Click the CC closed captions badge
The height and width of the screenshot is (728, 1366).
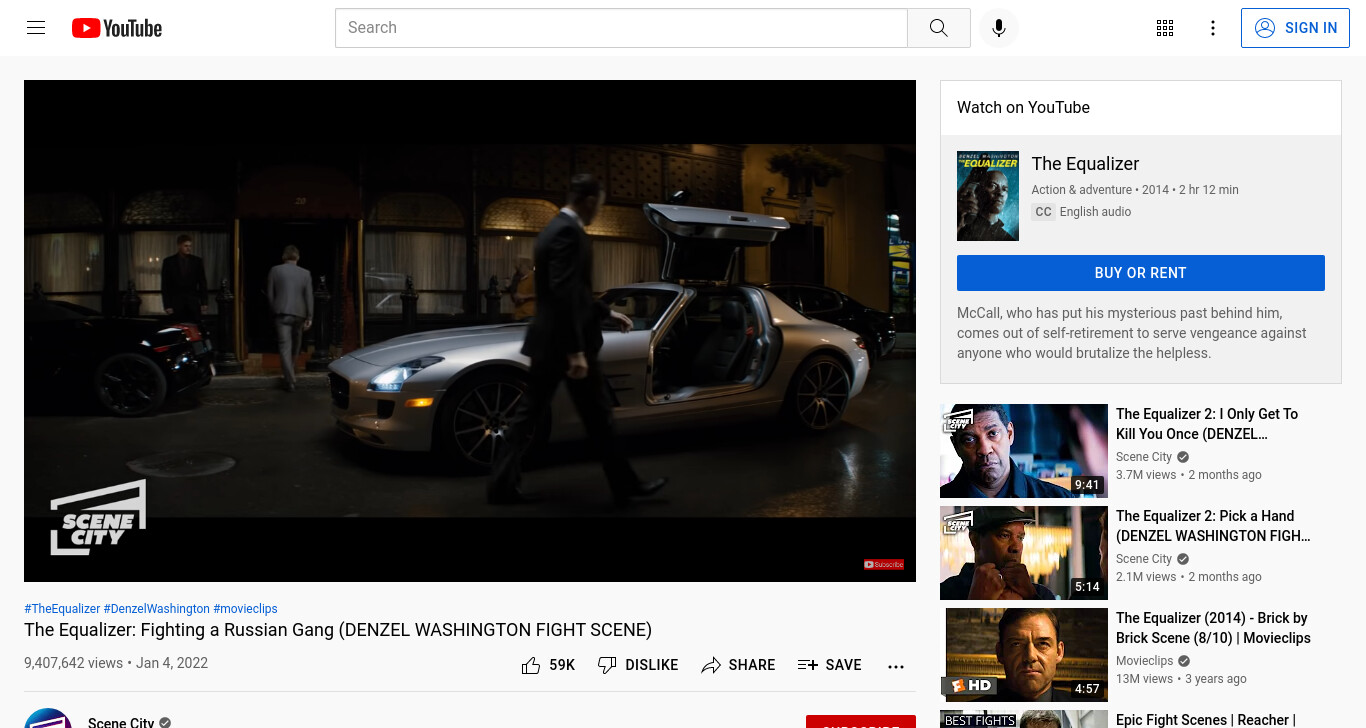(1043, 212)
